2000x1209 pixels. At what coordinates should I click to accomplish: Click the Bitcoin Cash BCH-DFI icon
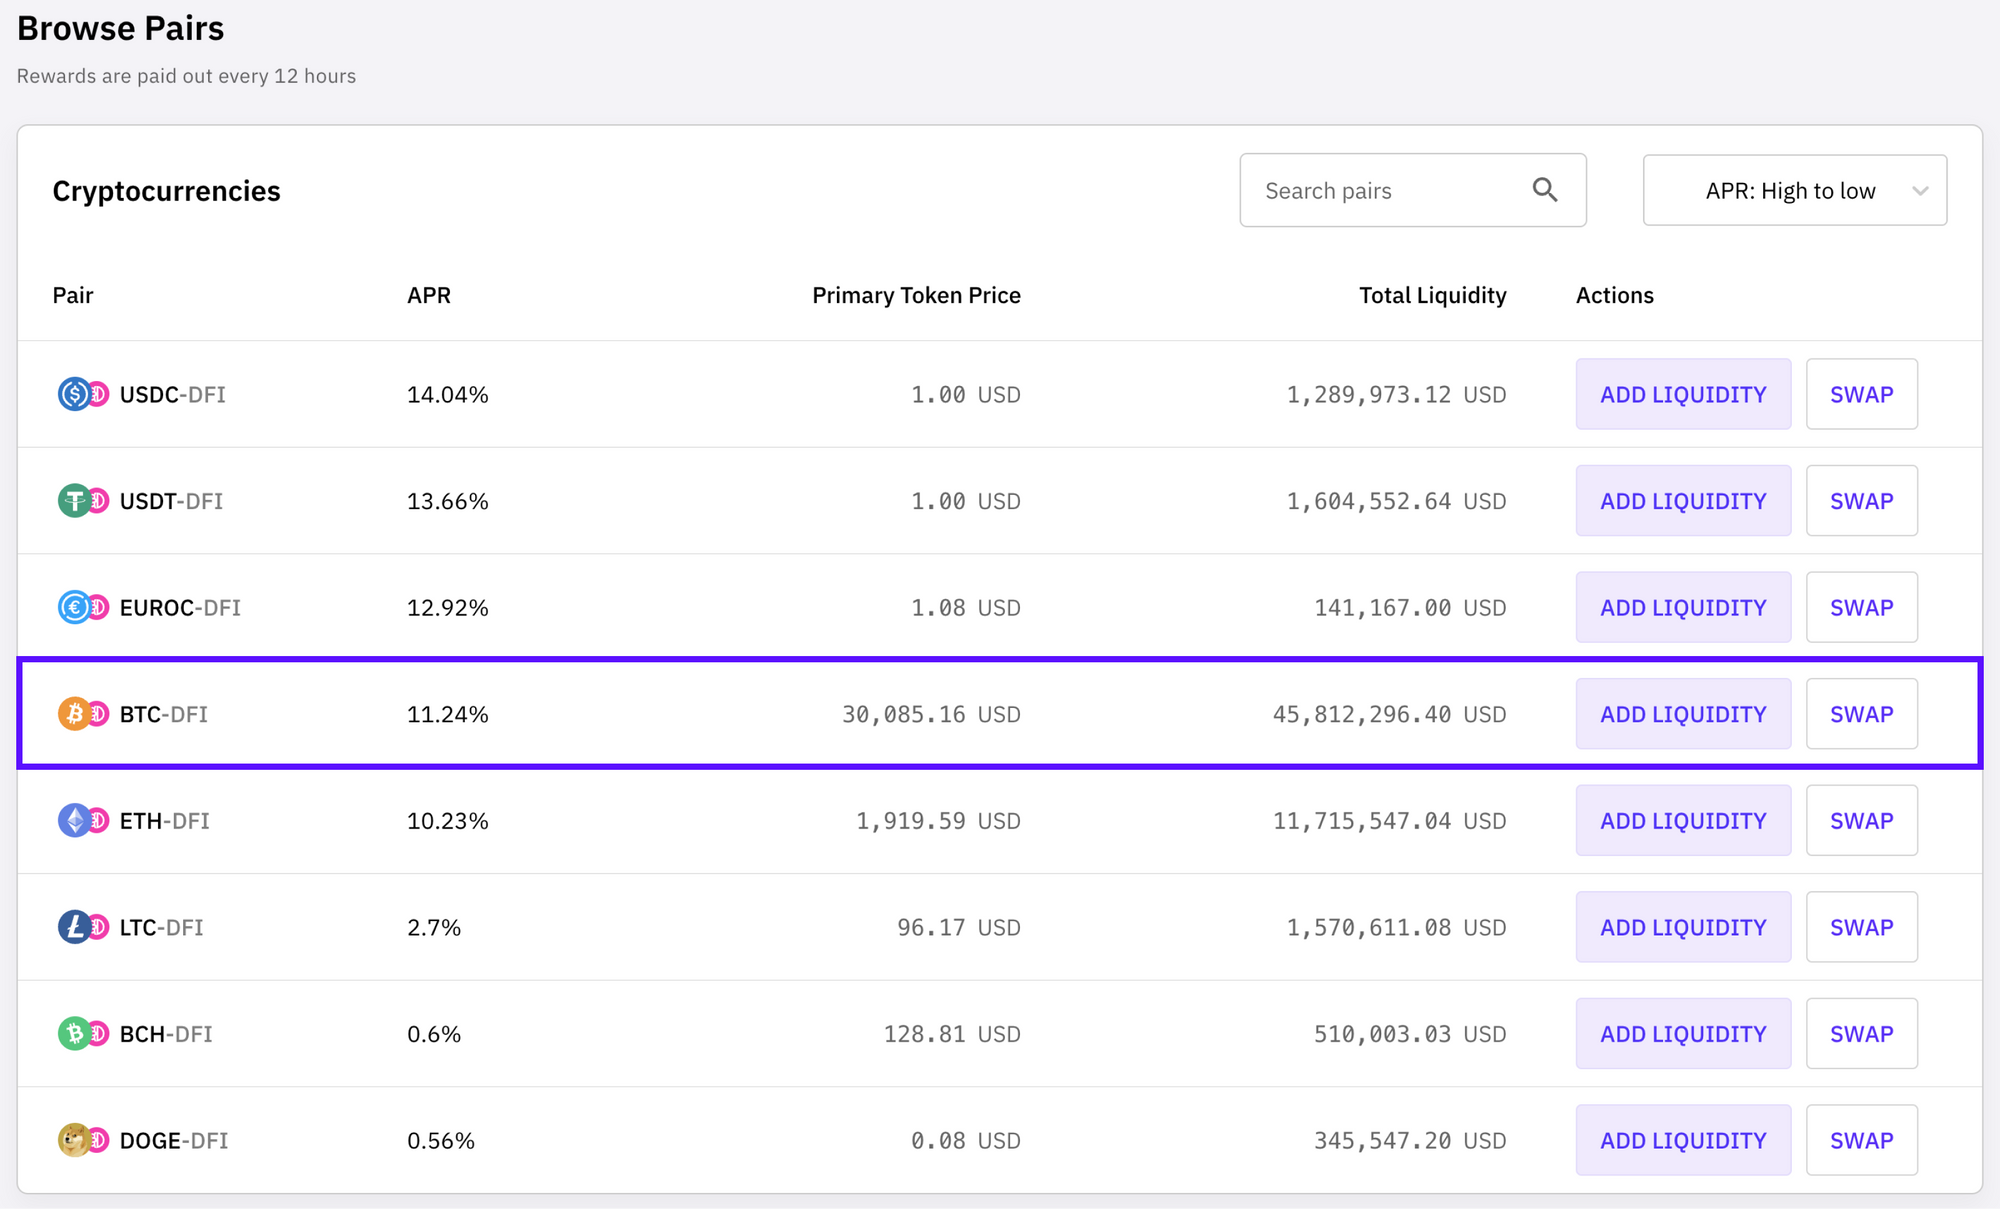(x=75, y=1034)
